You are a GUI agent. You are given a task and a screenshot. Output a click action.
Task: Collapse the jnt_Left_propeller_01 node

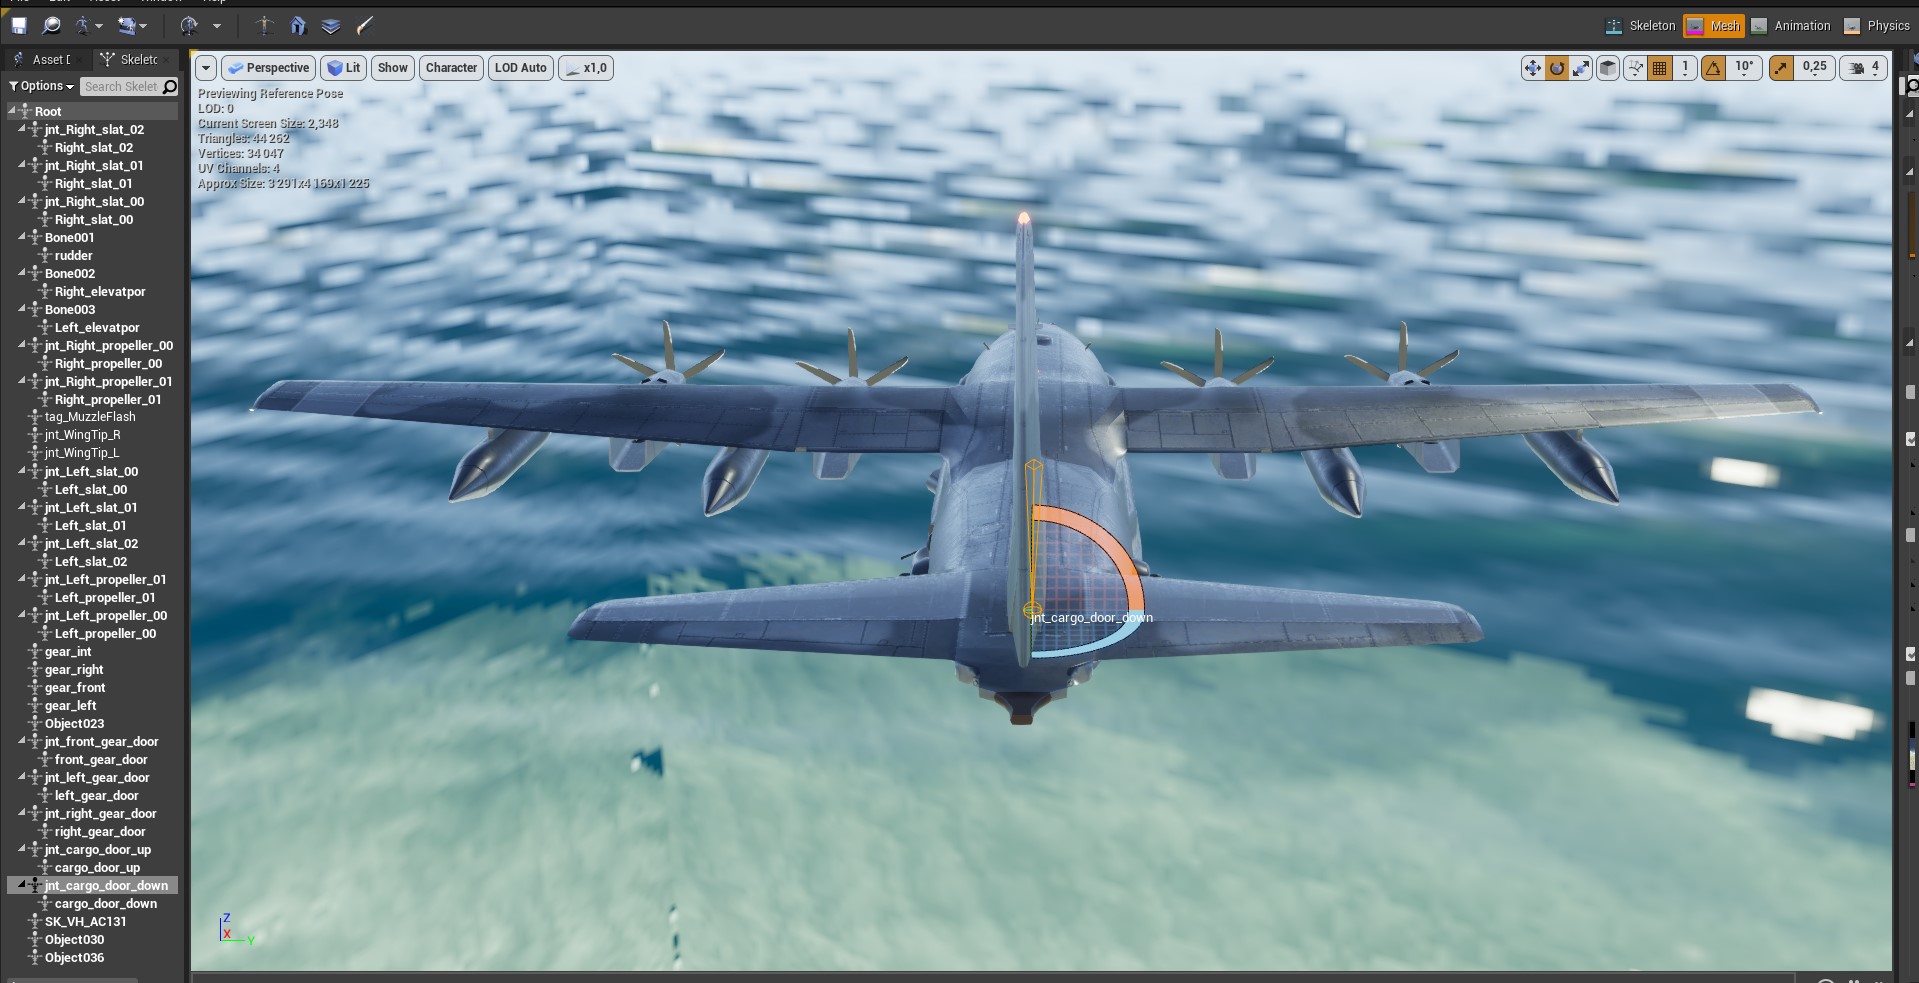tap(22, 578)
